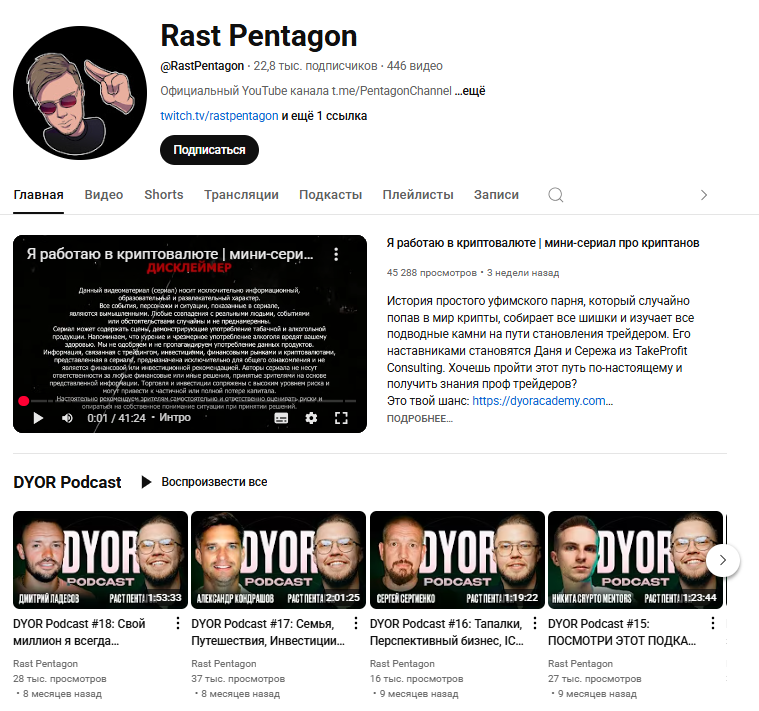
Task: Expand channel description with ...ещё
Action: [470, 91]
